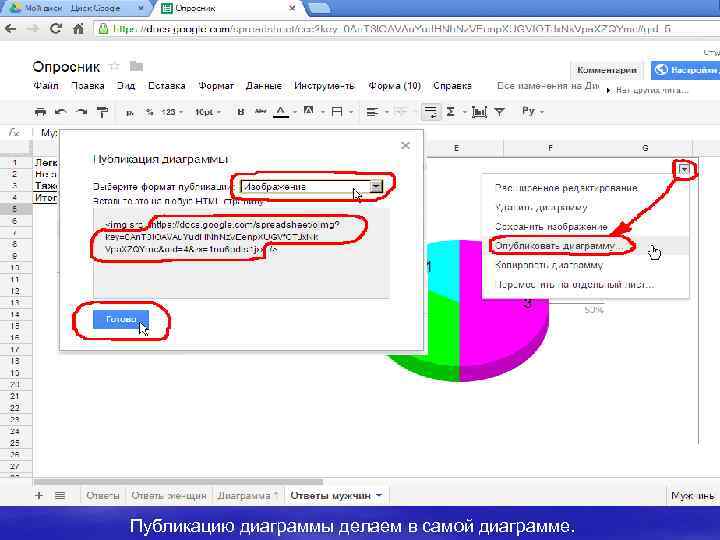Viewport: 720px width, 540px height.
Task: Click the HTML embed code text box
Action: point(242,253)
